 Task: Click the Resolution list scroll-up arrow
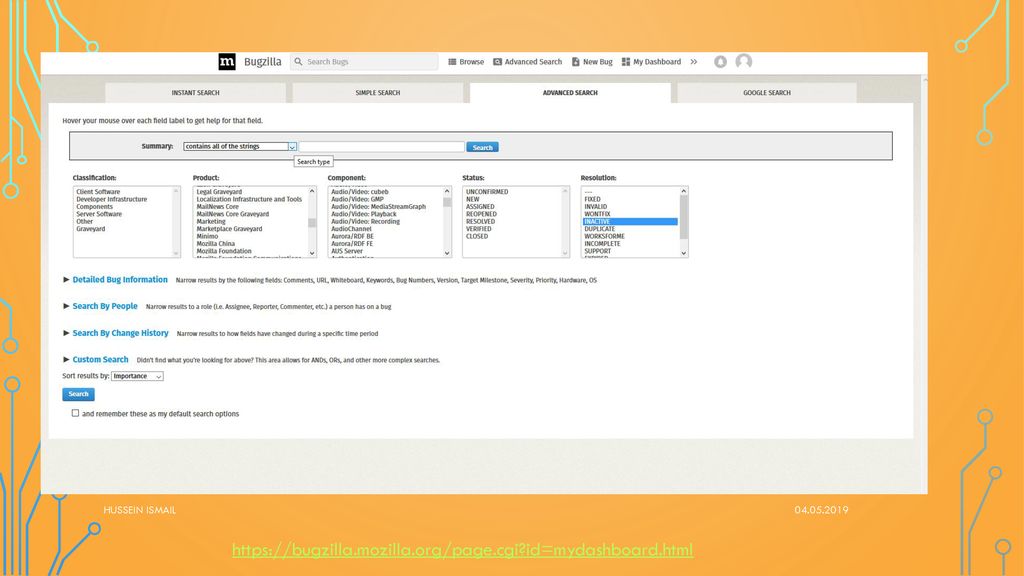point(684,191)
